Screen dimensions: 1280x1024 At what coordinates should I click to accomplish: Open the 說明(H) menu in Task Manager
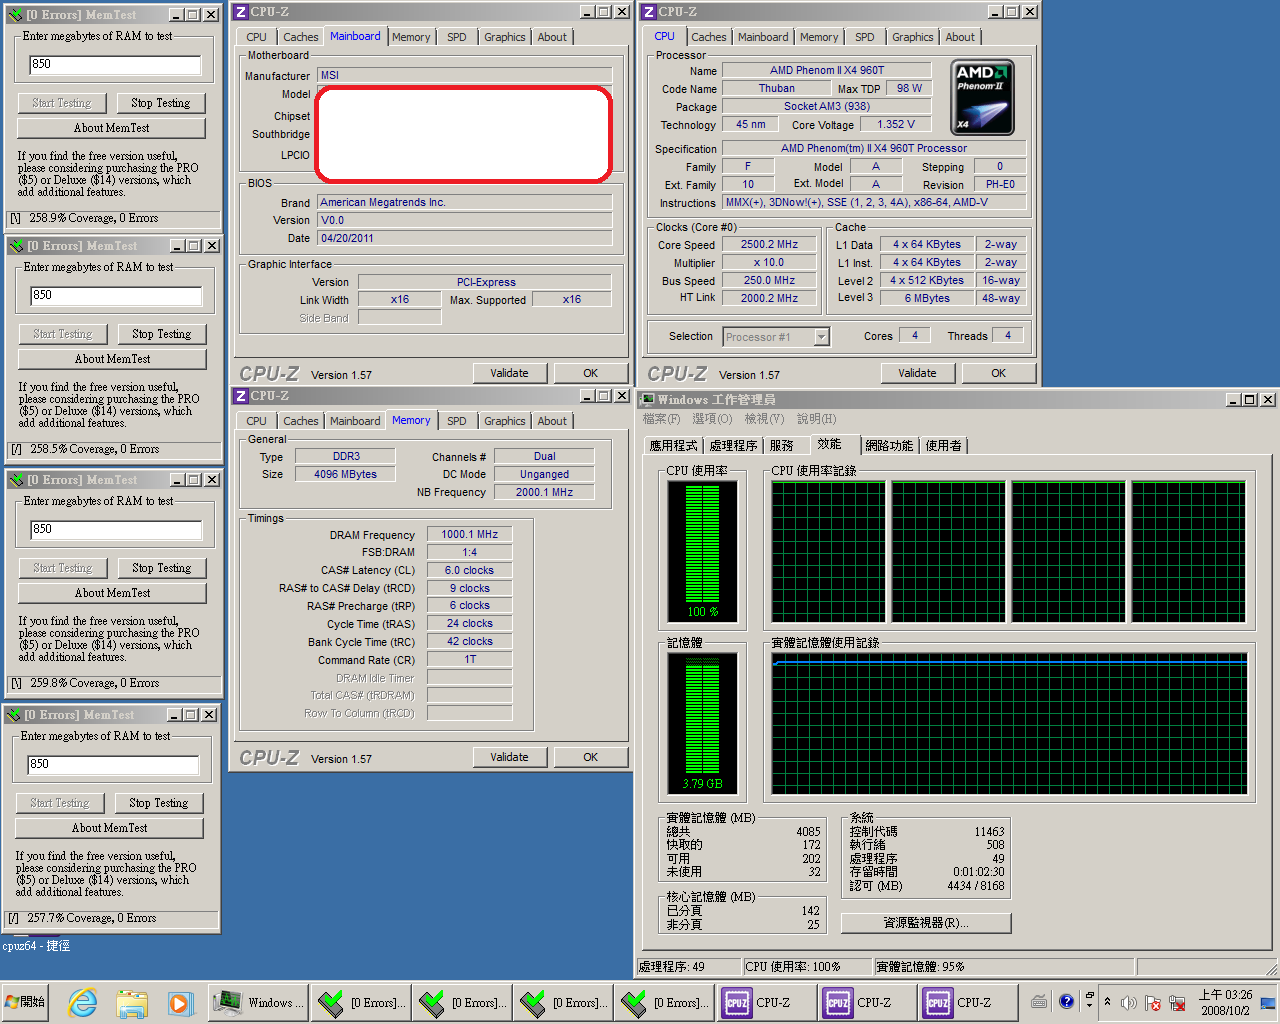(x=817, y=419)
